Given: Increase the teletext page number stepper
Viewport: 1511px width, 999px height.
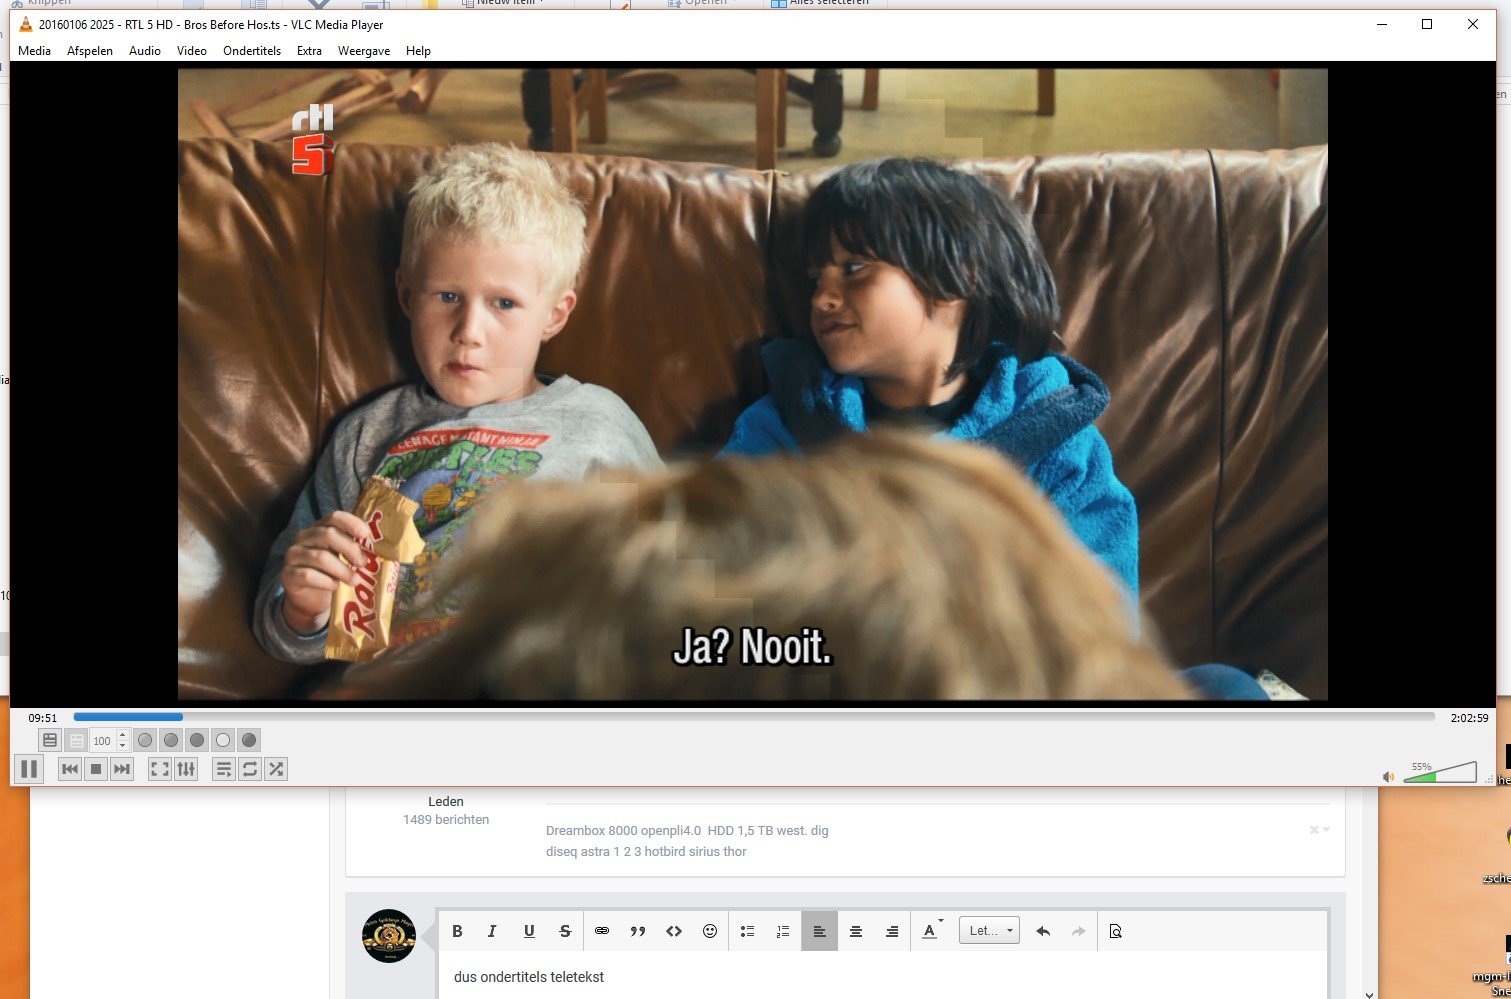Looking at the screenshot, I should point(123,736).
